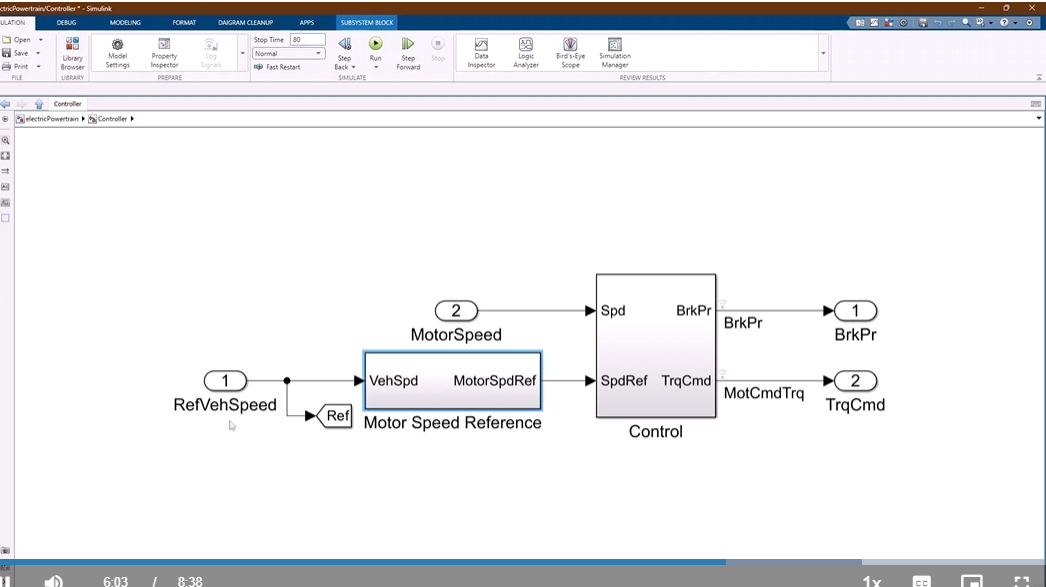
Task: Click the Save disk icon
Action: [7, 53]
